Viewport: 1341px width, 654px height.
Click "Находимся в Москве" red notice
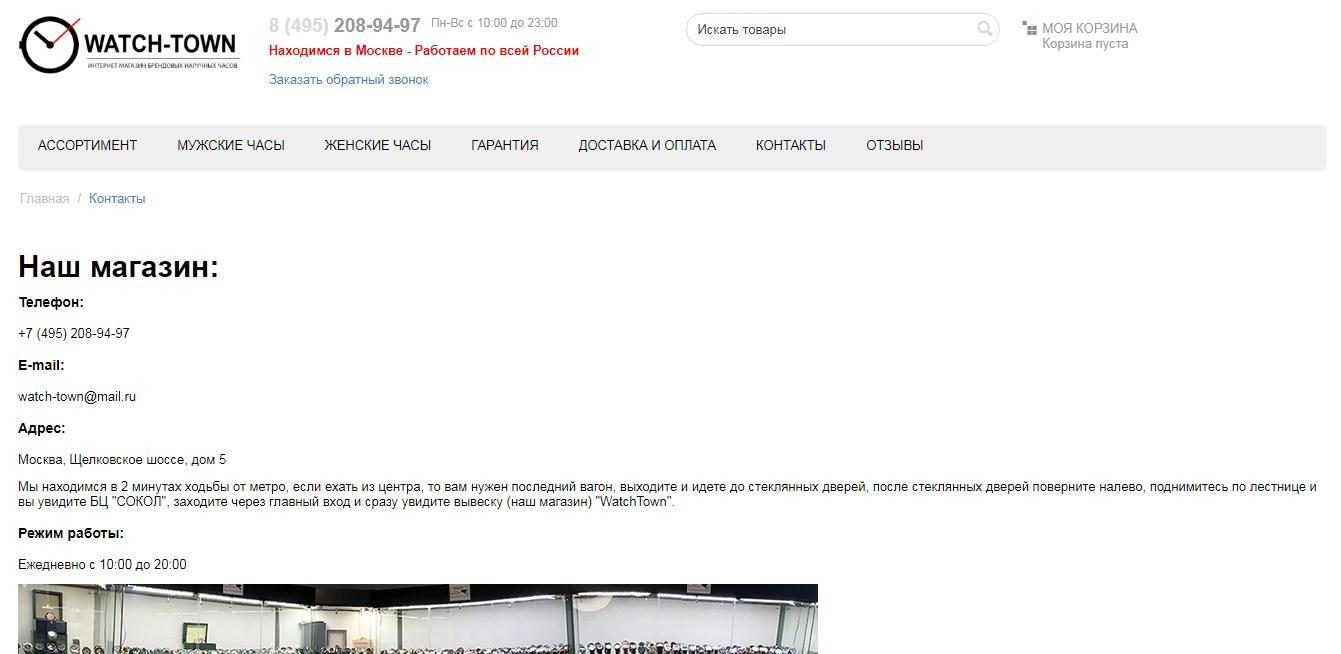(x=424, y=51)
